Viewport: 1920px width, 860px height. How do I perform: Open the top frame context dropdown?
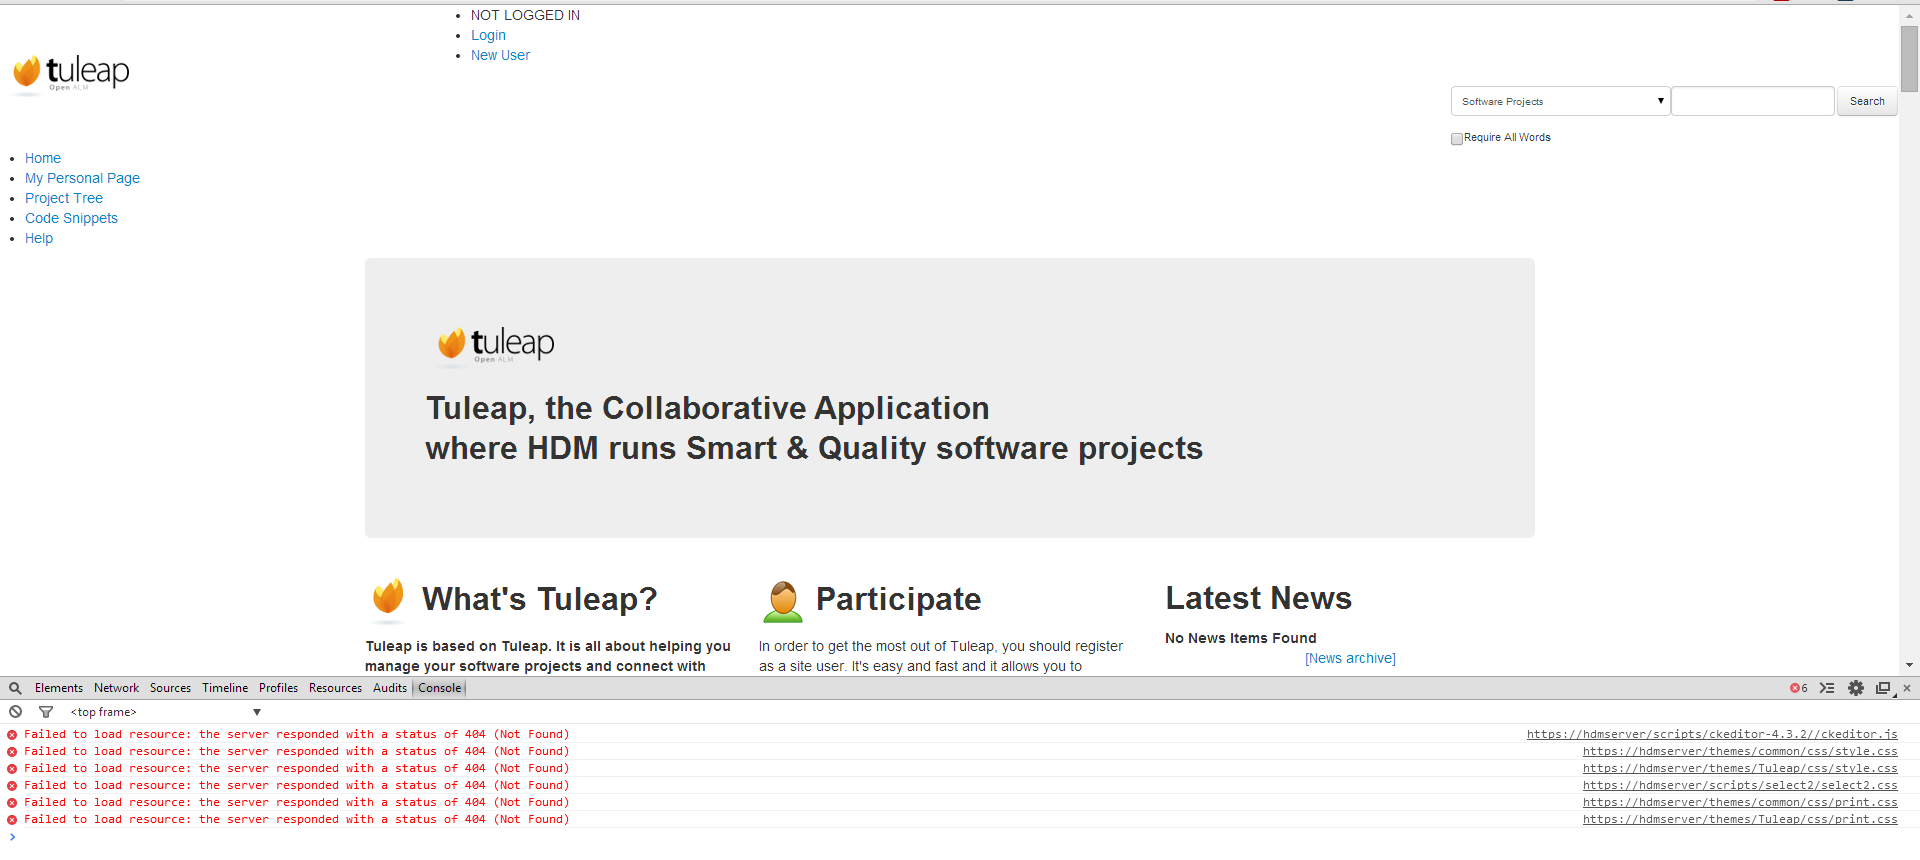(x=166, y=712)
